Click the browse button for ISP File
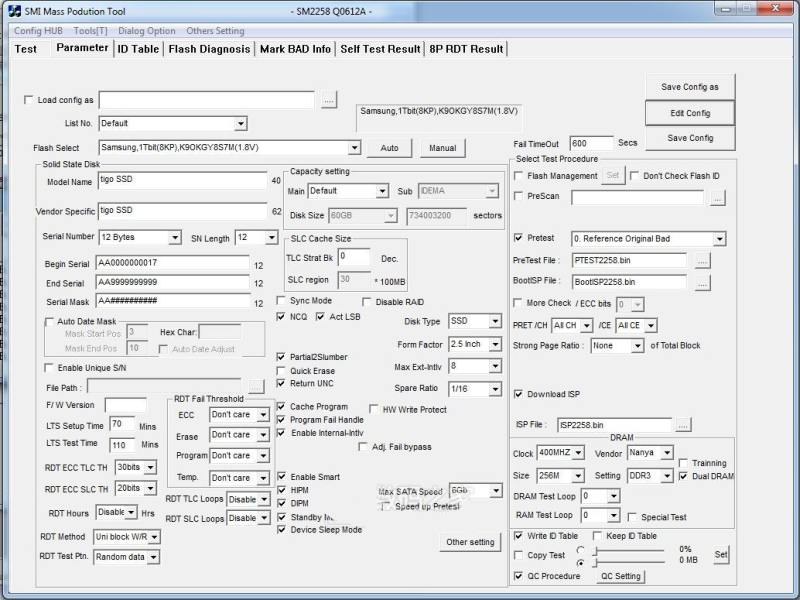This screenshot has width=800, height=600. tap(683, 425)
